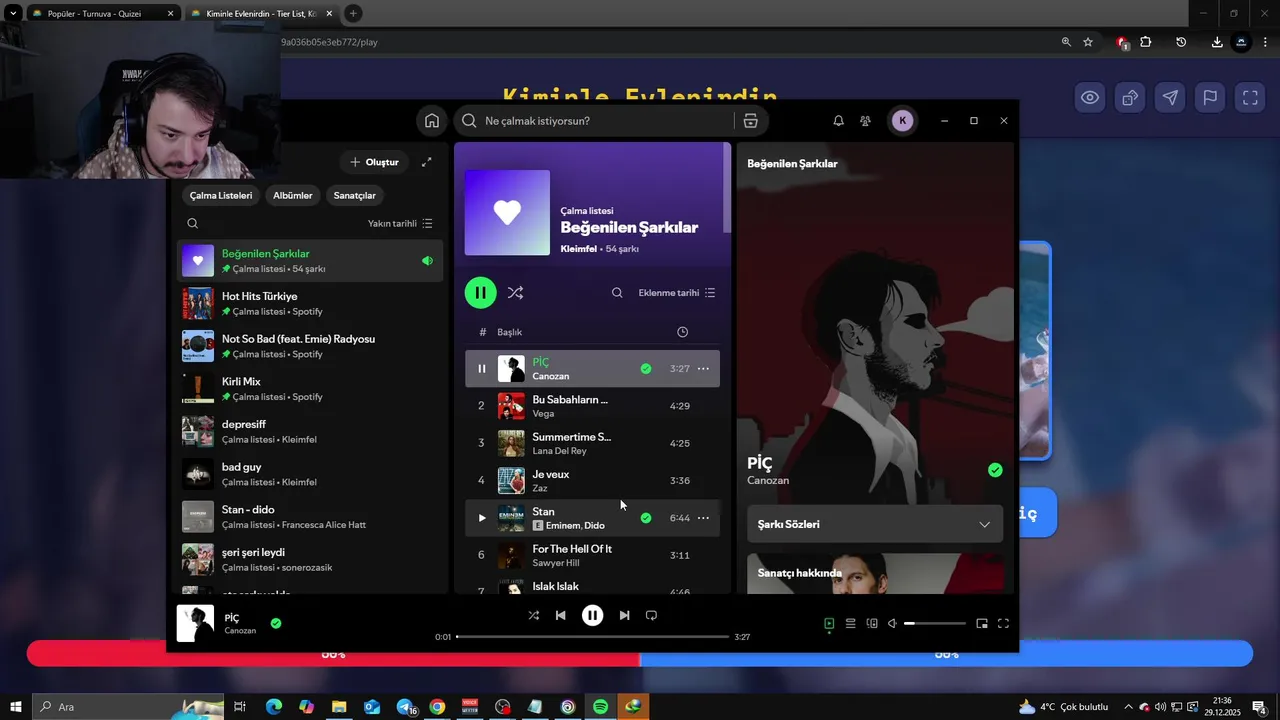Skip to previous track
The image size is (1280, 720).
coord(561,616)
